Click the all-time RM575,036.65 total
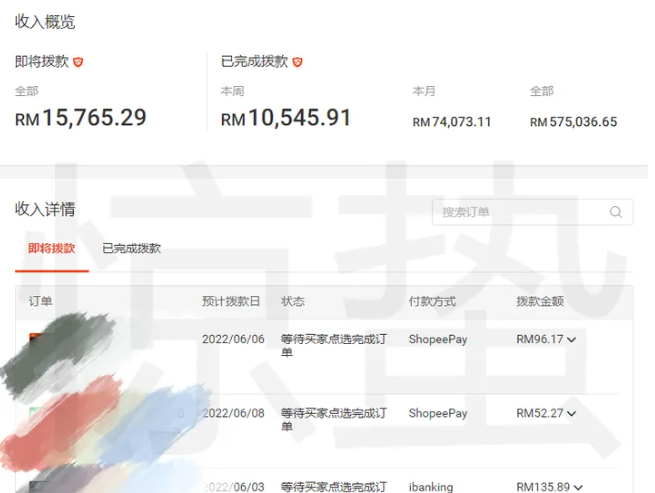This screenshot has width=655, height=493. [x=573, y=122]
